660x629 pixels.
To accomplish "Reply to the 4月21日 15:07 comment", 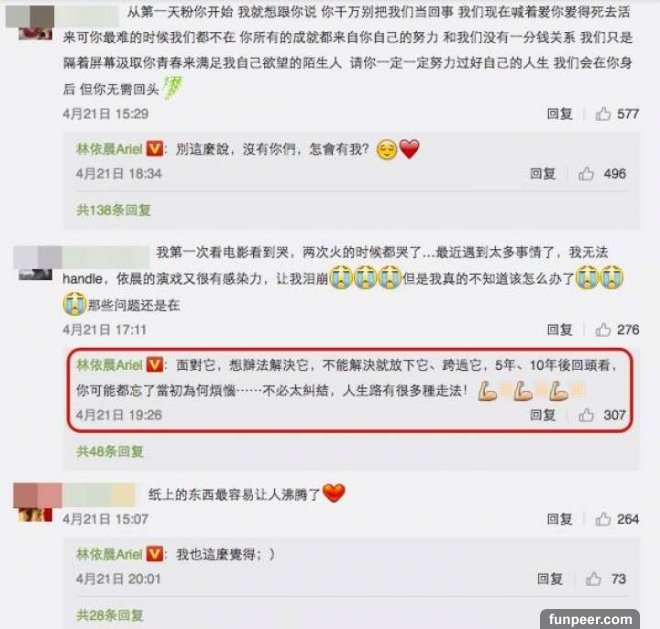I will pos(559,519).
